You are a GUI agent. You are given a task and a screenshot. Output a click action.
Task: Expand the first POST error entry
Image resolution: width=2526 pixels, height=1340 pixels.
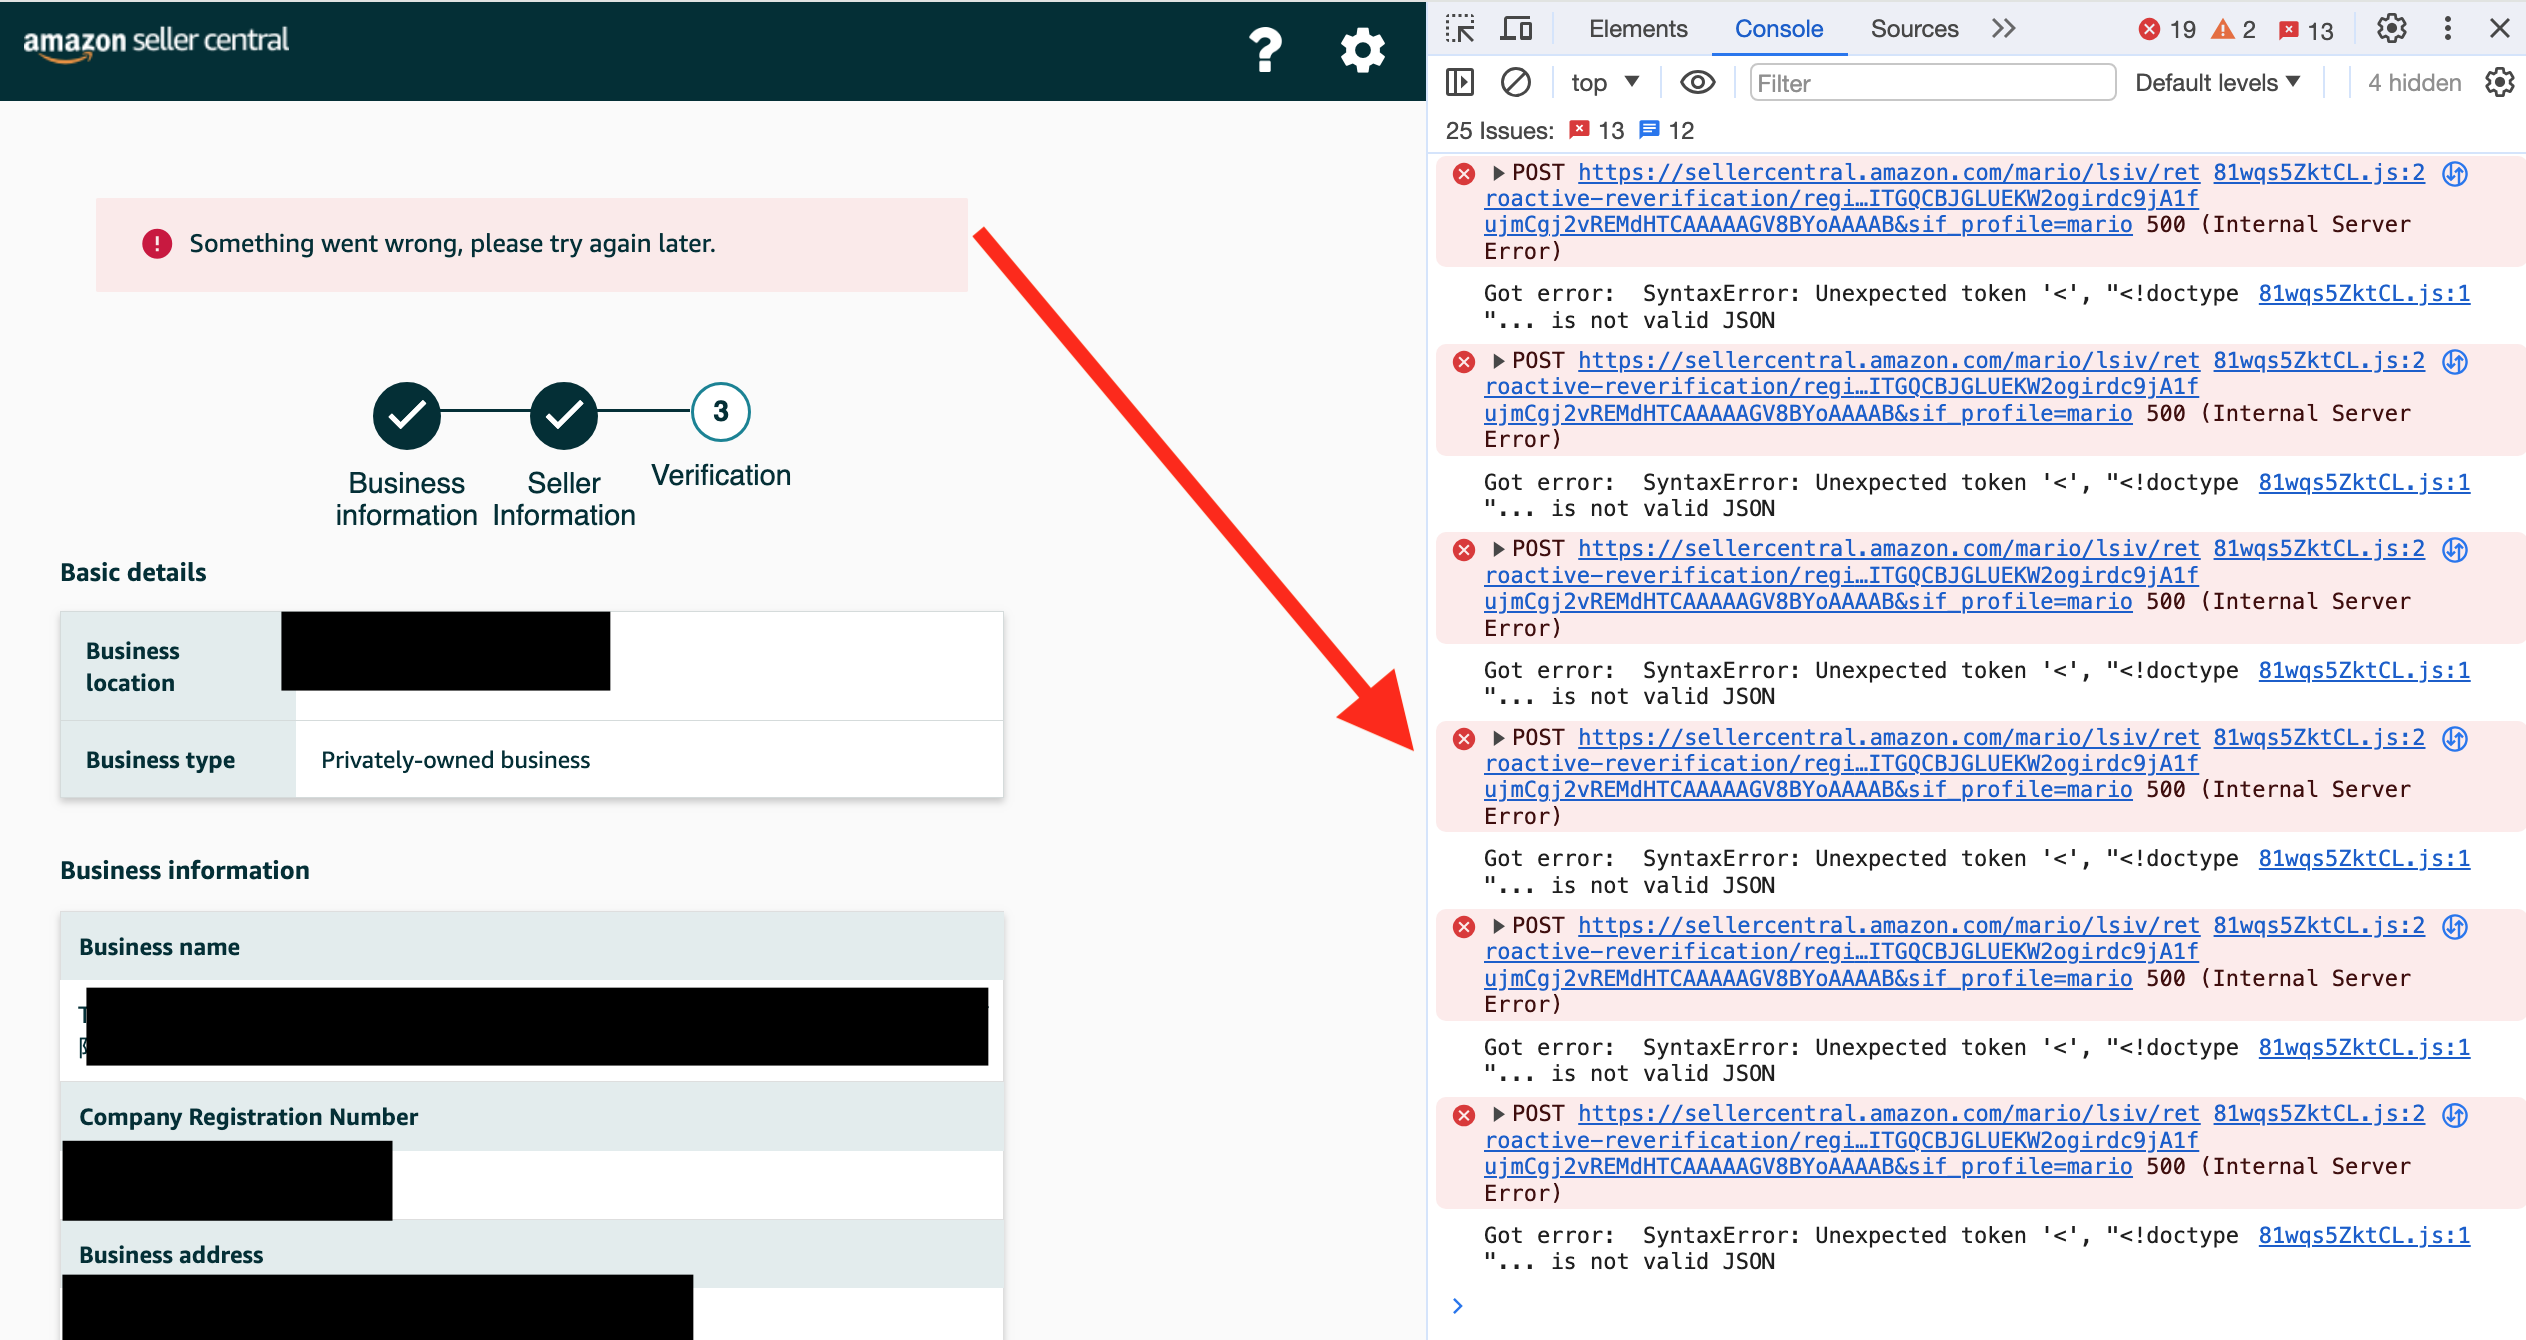click(x=1498, y=173)
